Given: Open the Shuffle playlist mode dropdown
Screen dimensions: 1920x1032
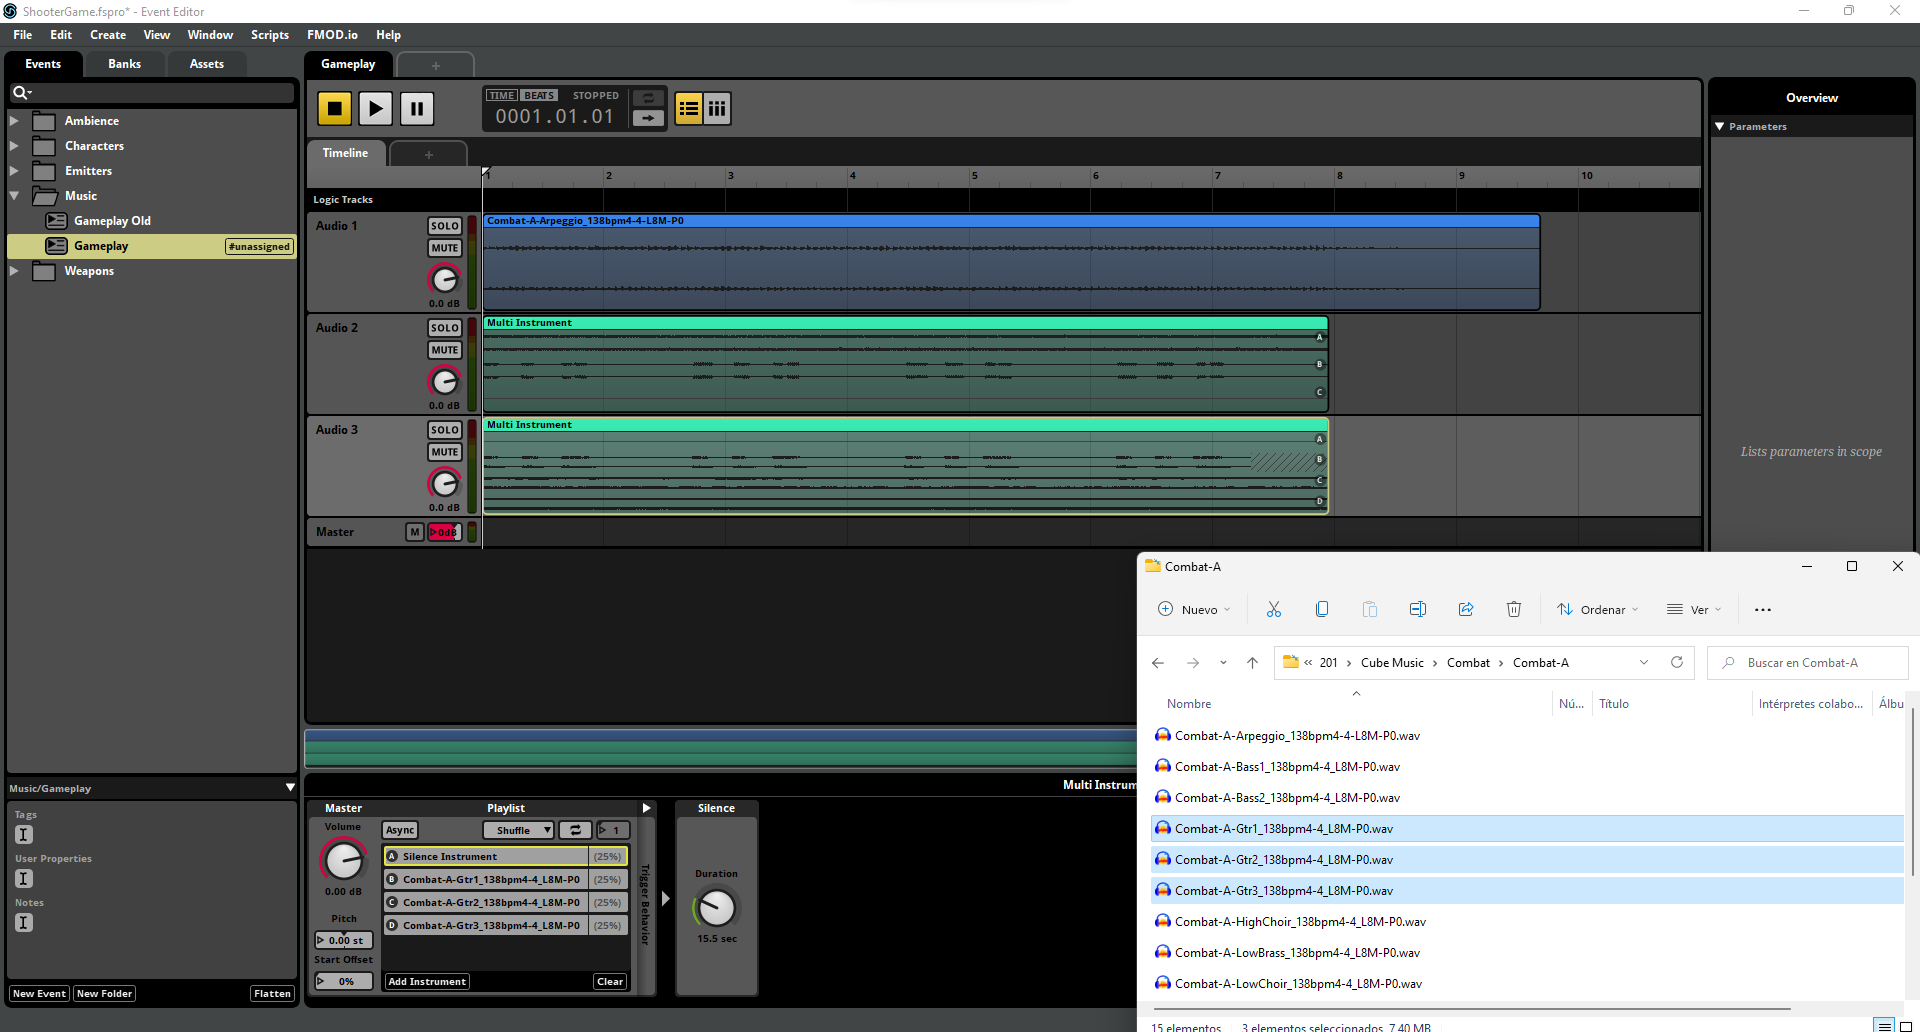Looking at the screenshot, I should 518,830.
